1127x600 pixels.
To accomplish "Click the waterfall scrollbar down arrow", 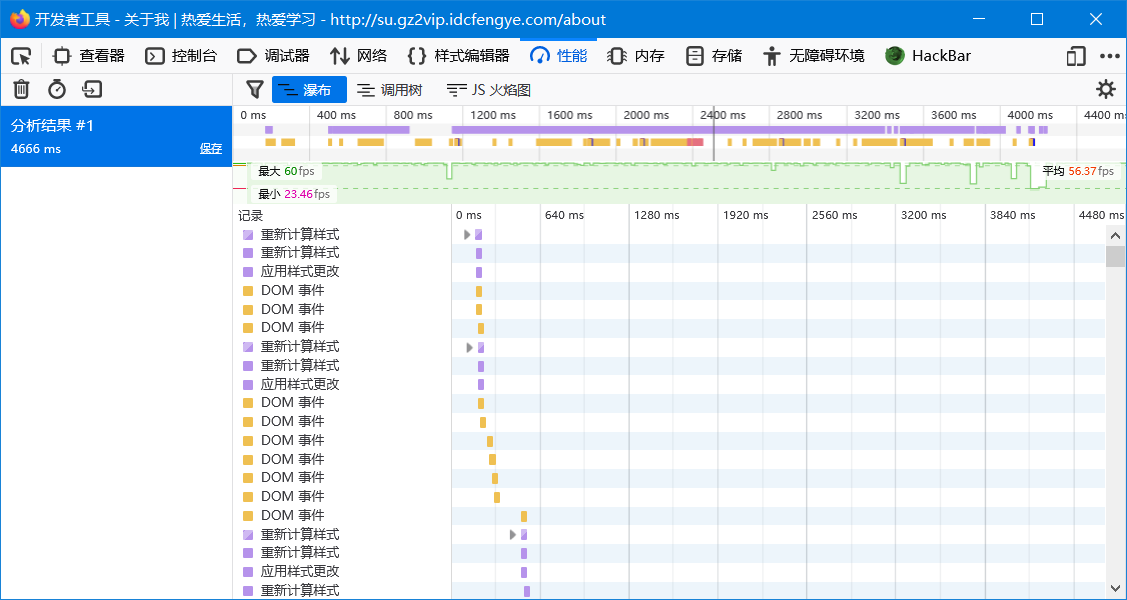I will [x=1116, y=589].
